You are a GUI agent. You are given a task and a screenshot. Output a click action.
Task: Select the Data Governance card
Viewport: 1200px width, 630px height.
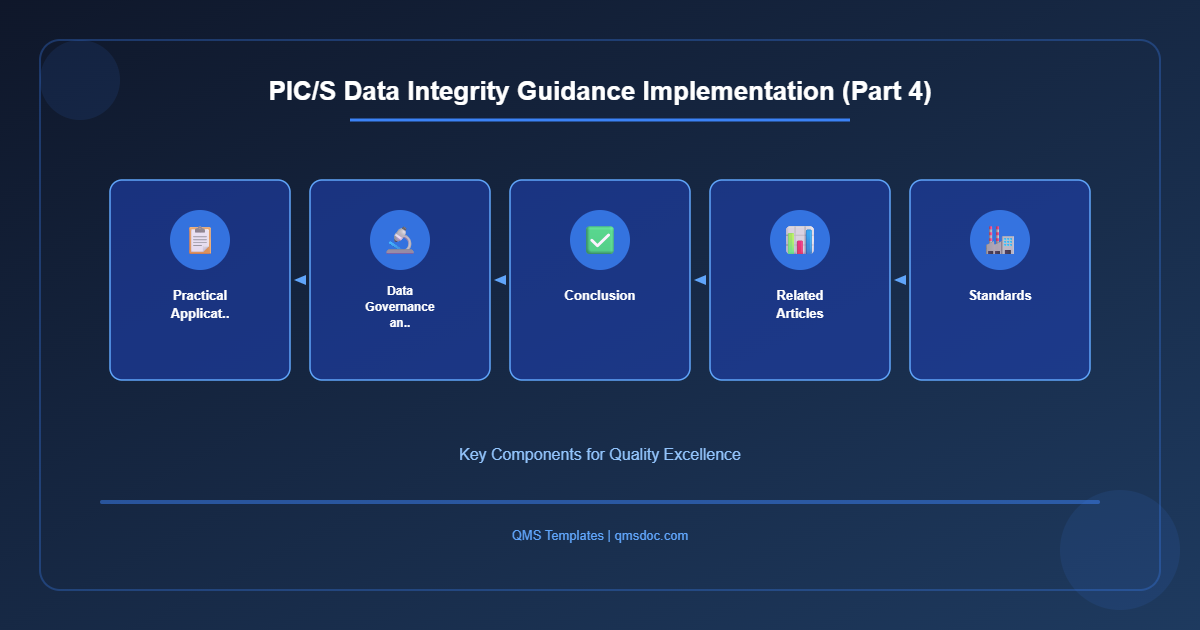[x=400, y=350]
